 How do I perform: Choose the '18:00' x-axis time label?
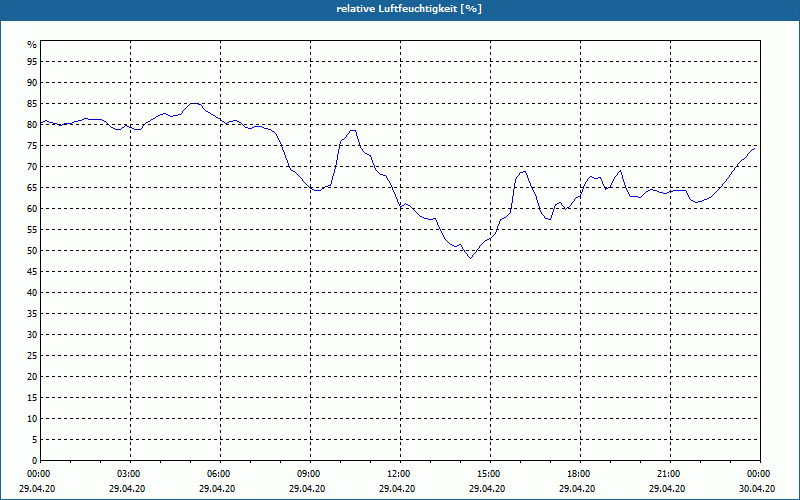[x=581, y=474]
